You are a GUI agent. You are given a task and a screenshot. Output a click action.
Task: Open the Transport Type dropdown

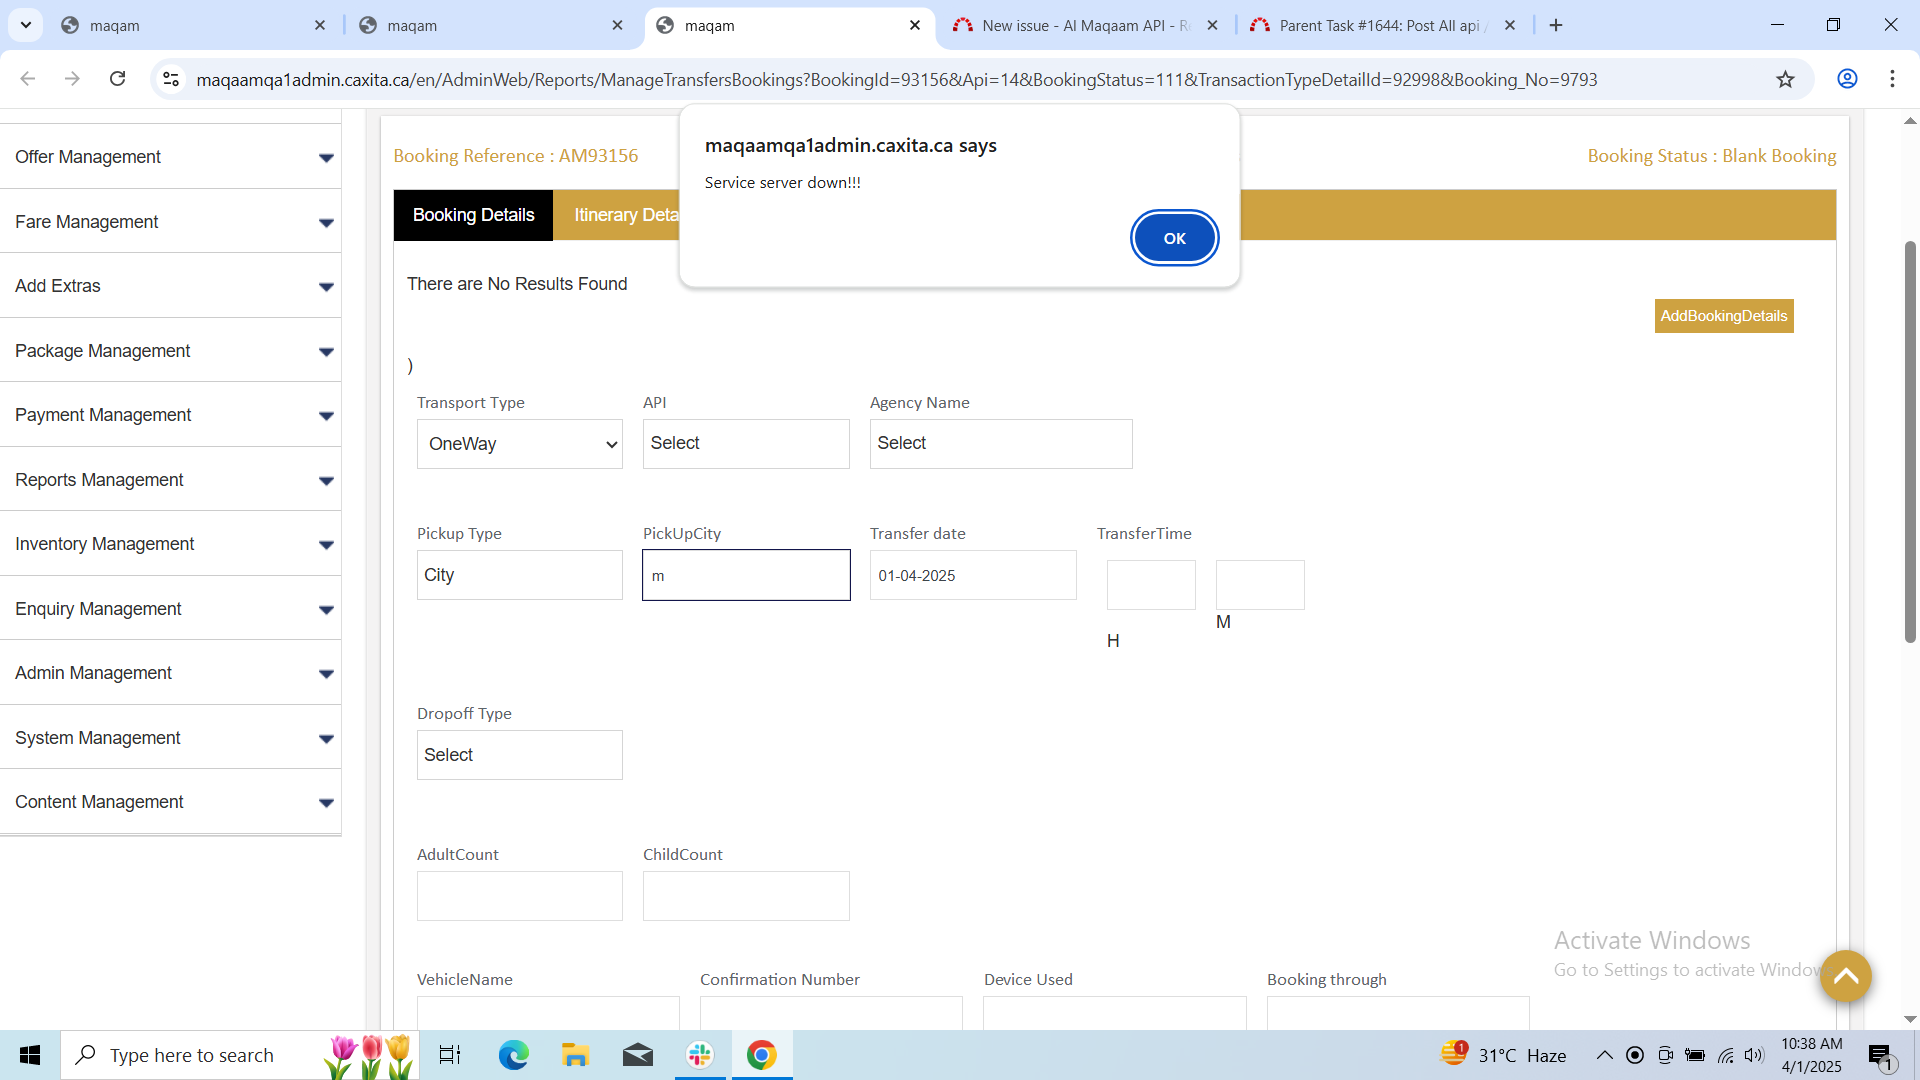pyautogui.click(x=519, y=444)
